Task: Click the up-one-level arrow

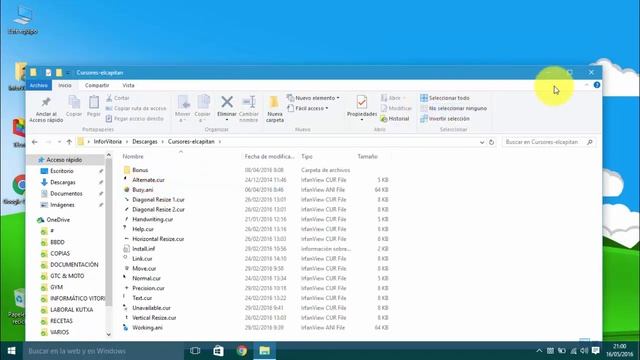Action: pos(69,142)
